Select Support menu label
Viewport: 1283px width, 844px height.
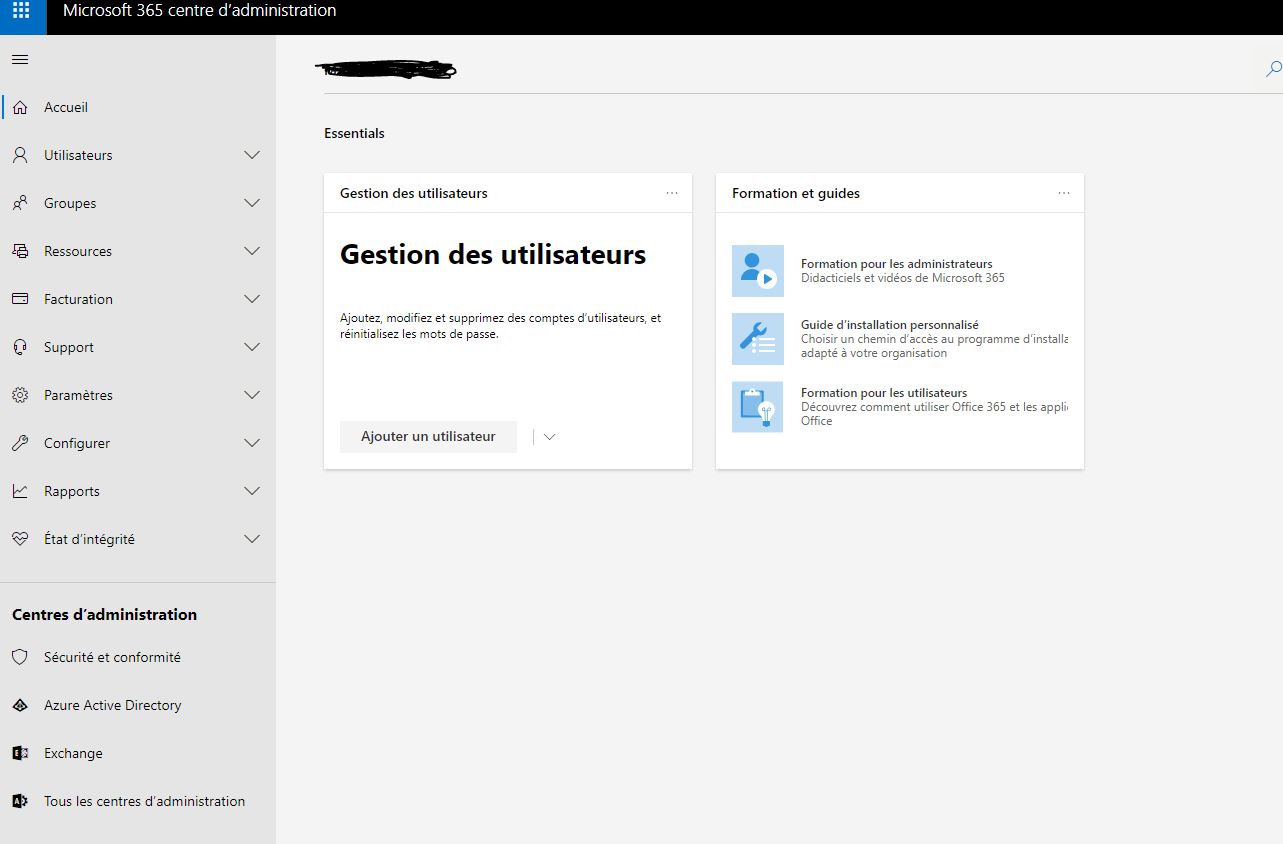[x=69, y=347]
